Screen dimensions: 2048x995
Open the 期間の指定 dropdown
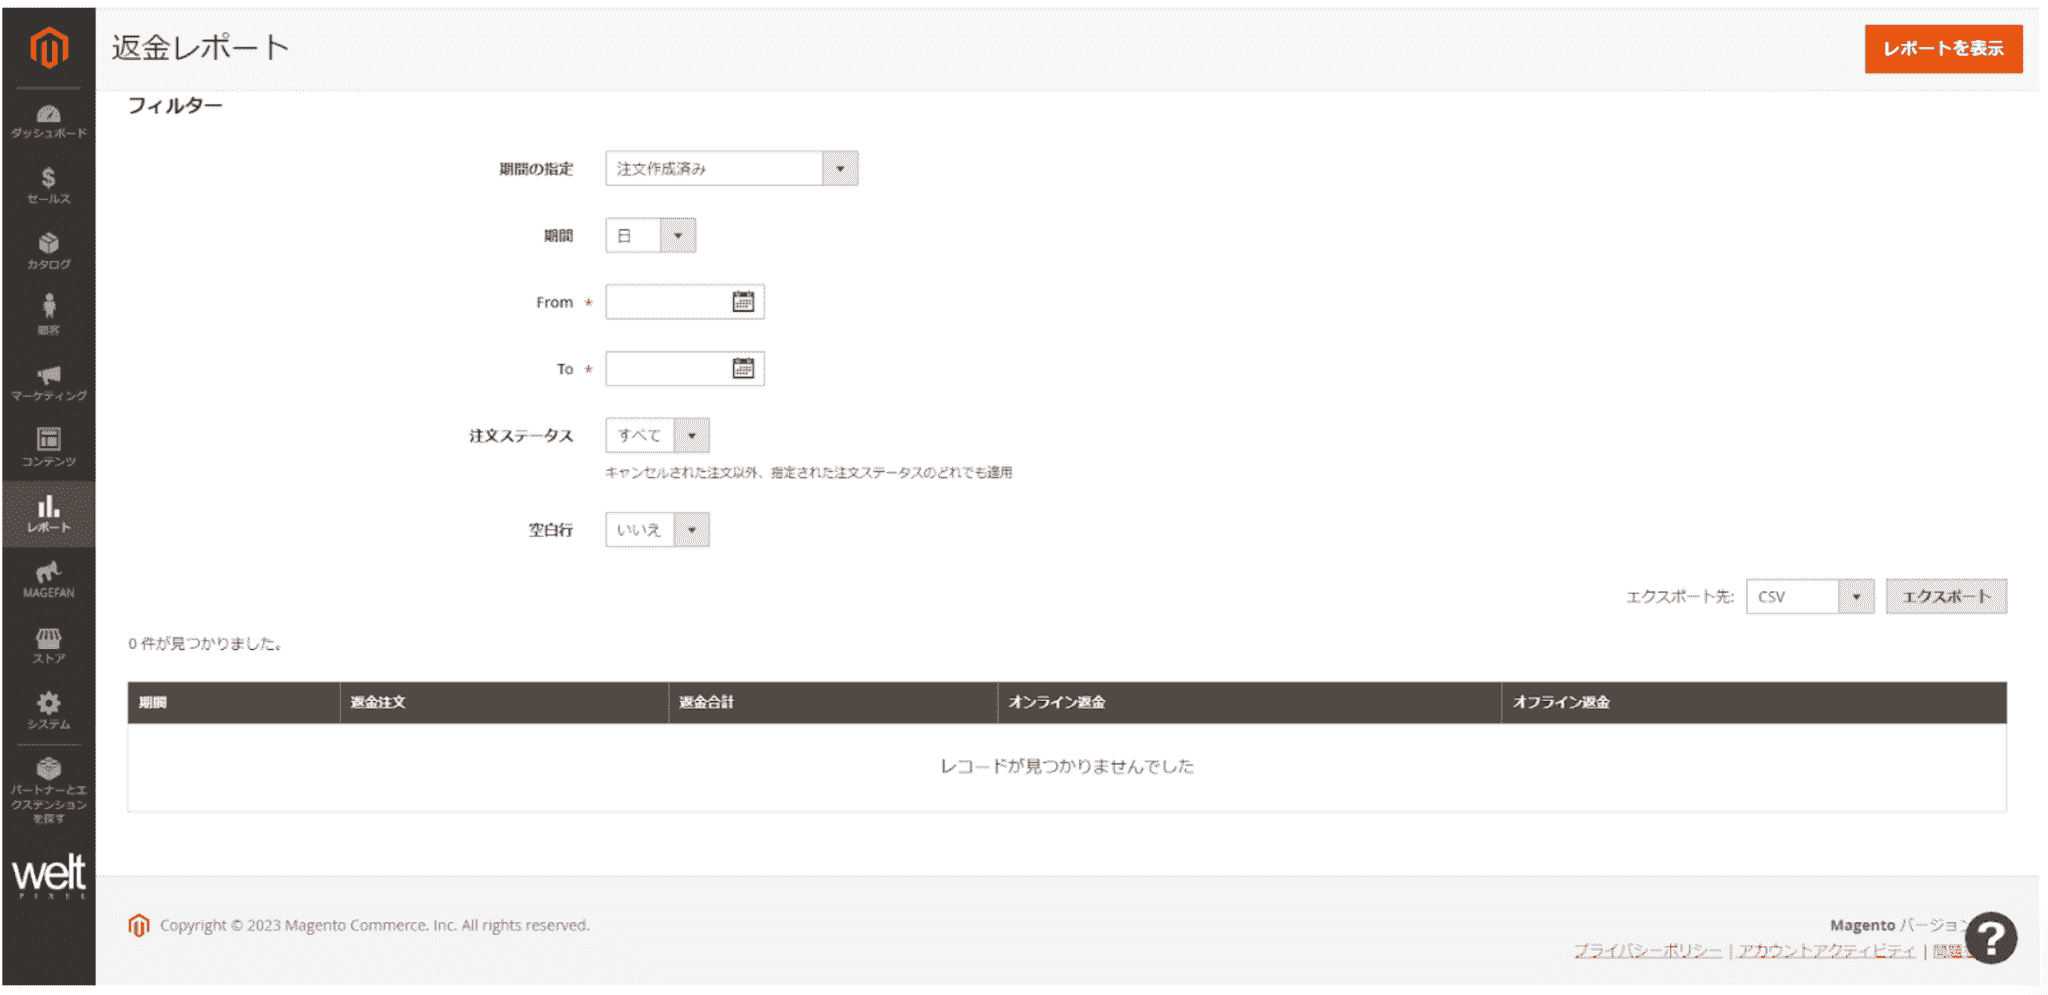coord(840,168)
